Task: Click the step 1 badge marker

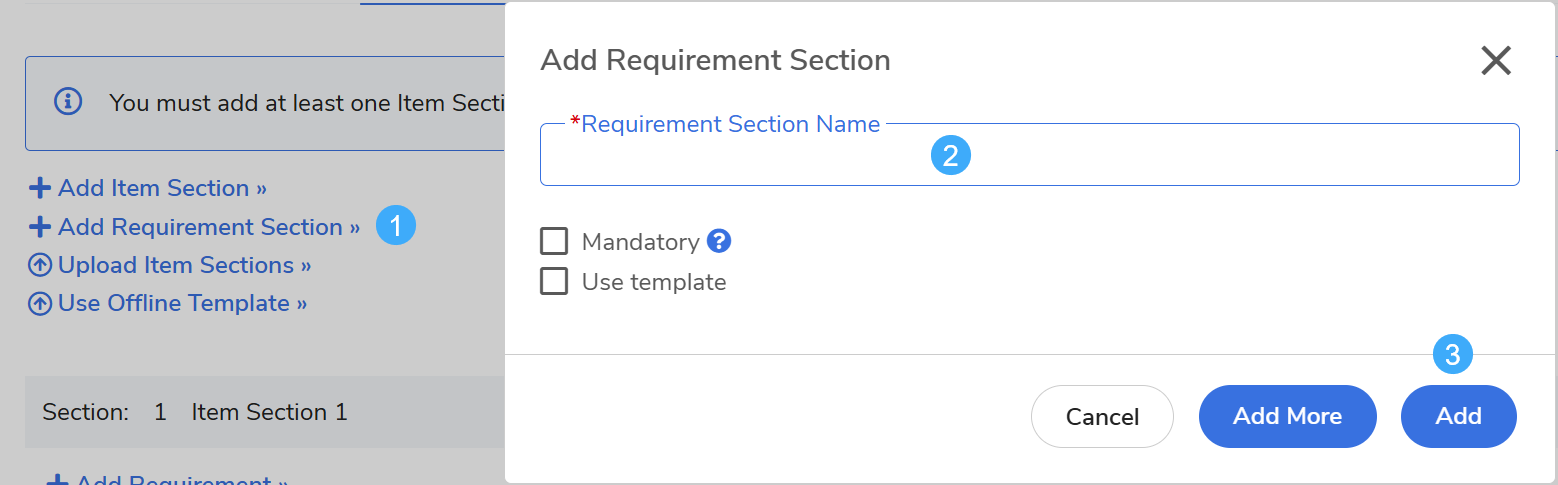Action: click(396, 226)
